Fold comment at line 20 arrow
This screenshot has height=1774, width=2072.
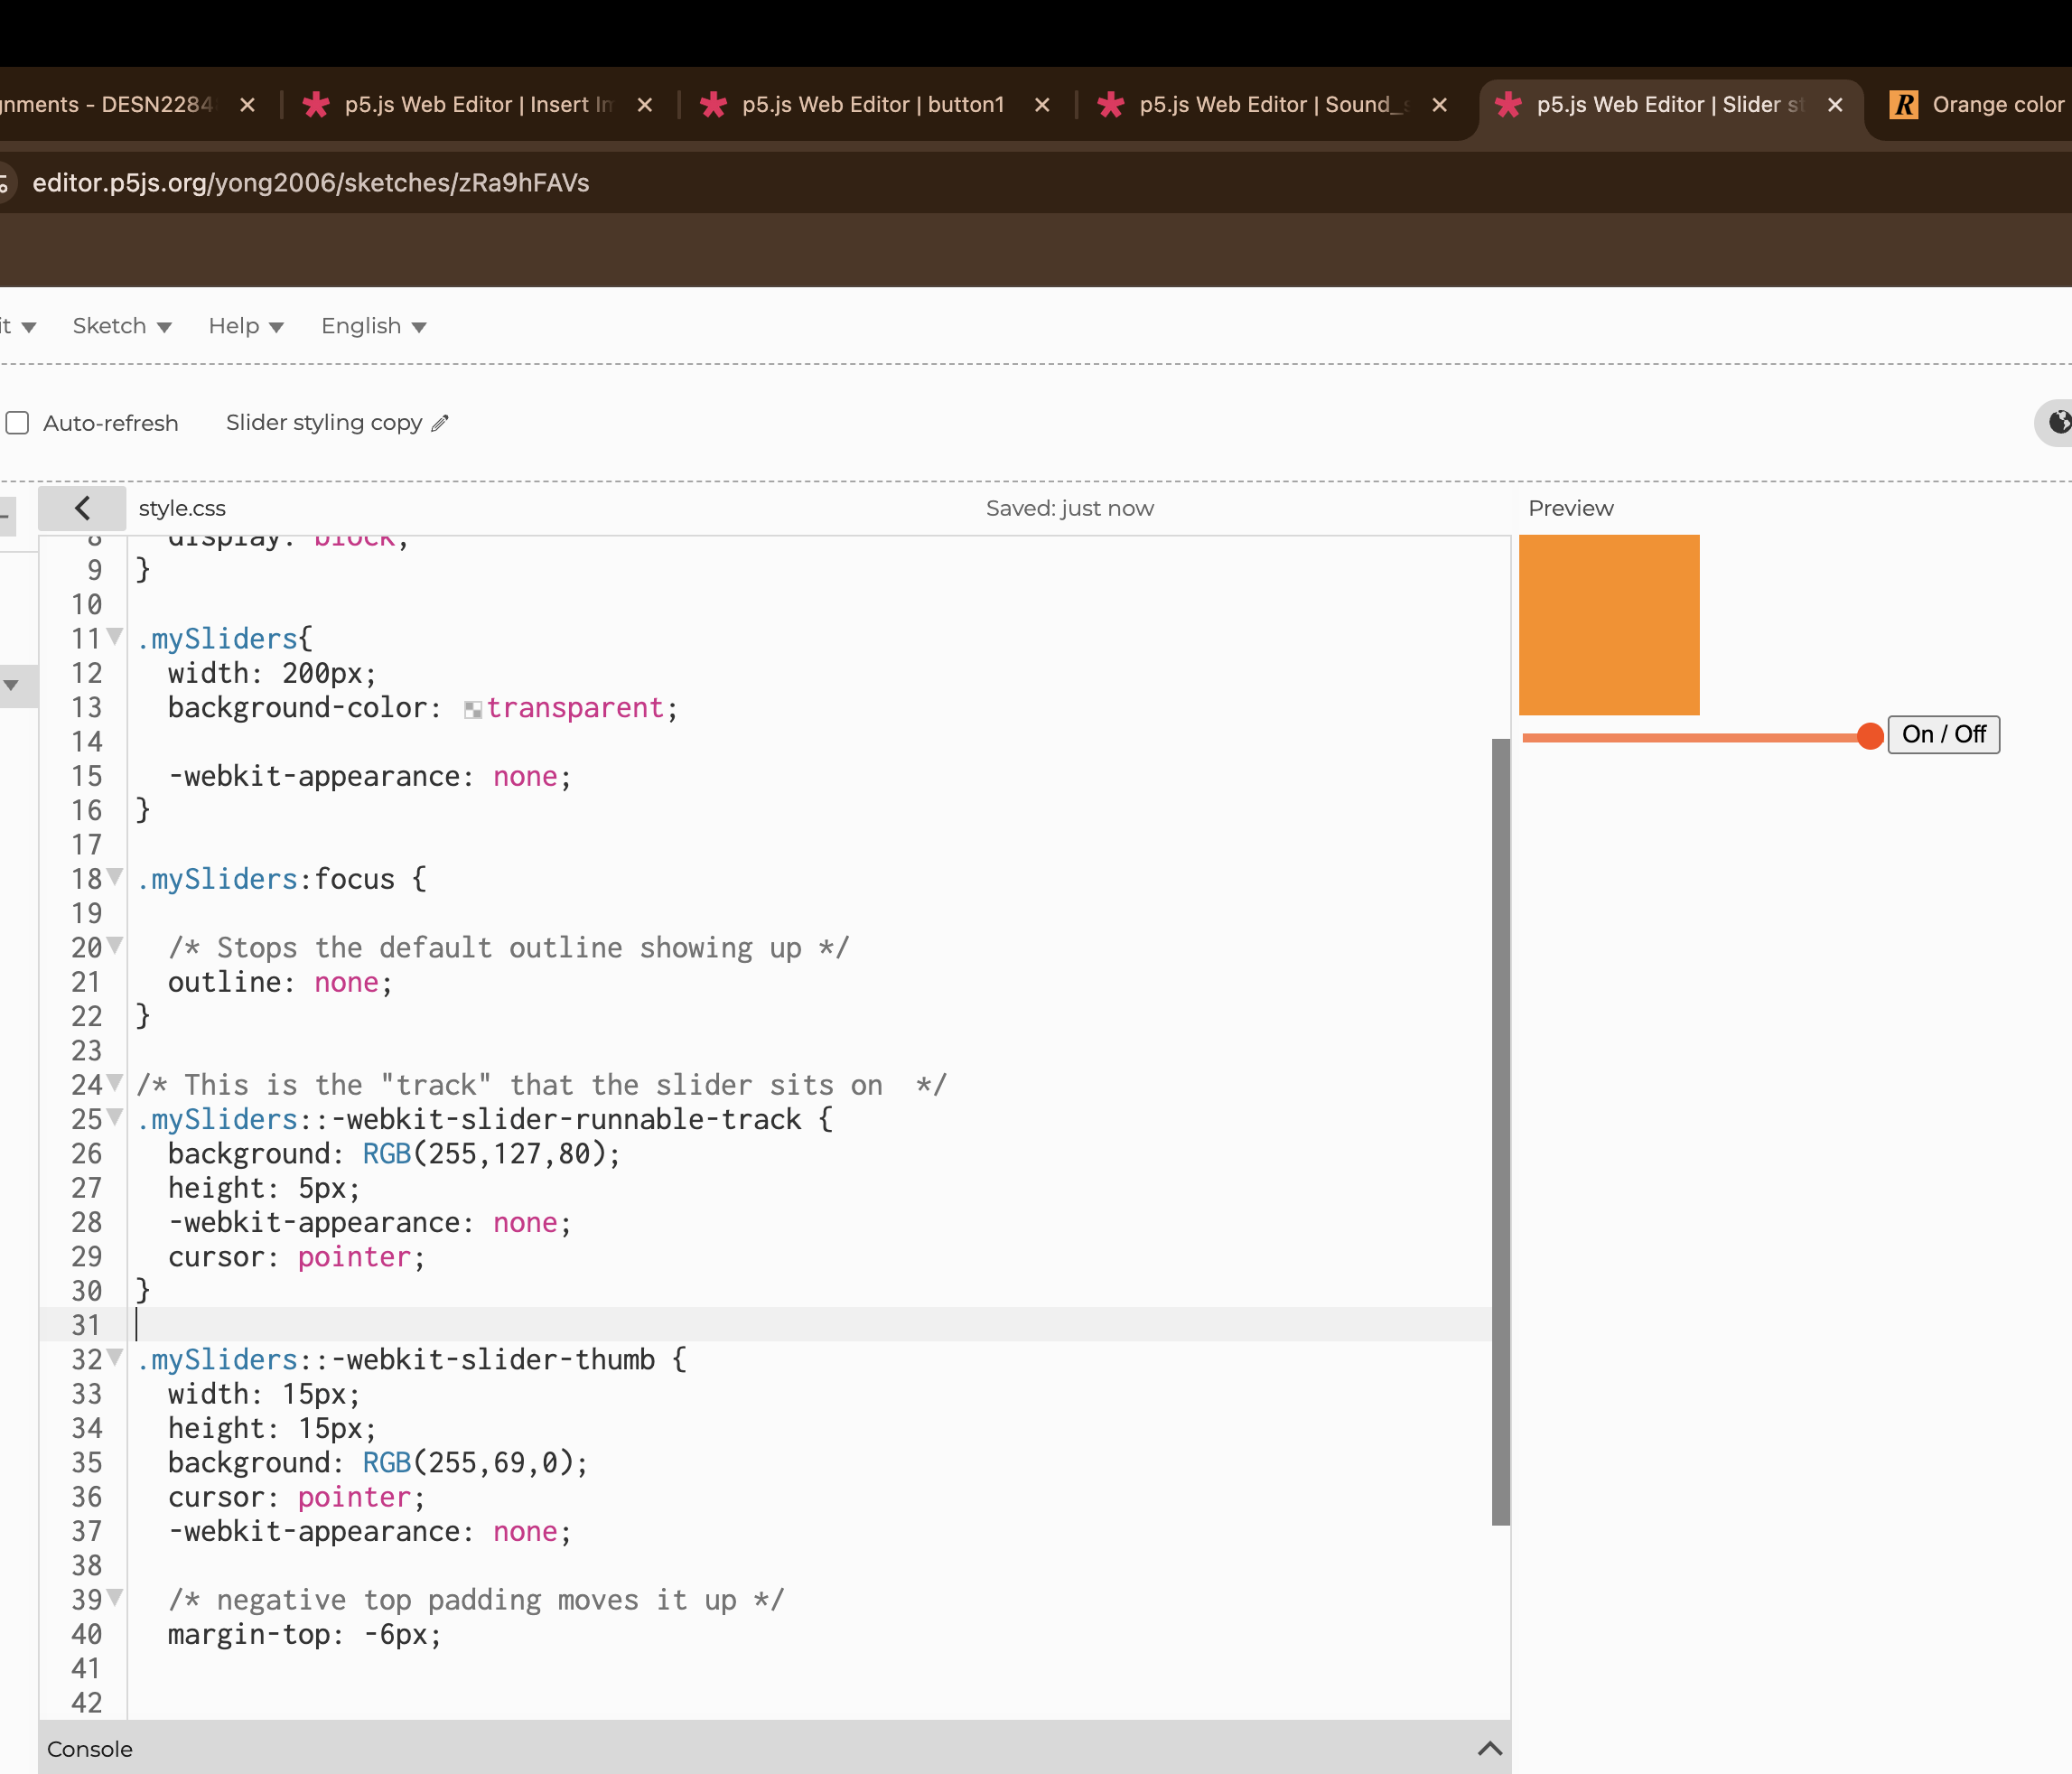[115, 946]
